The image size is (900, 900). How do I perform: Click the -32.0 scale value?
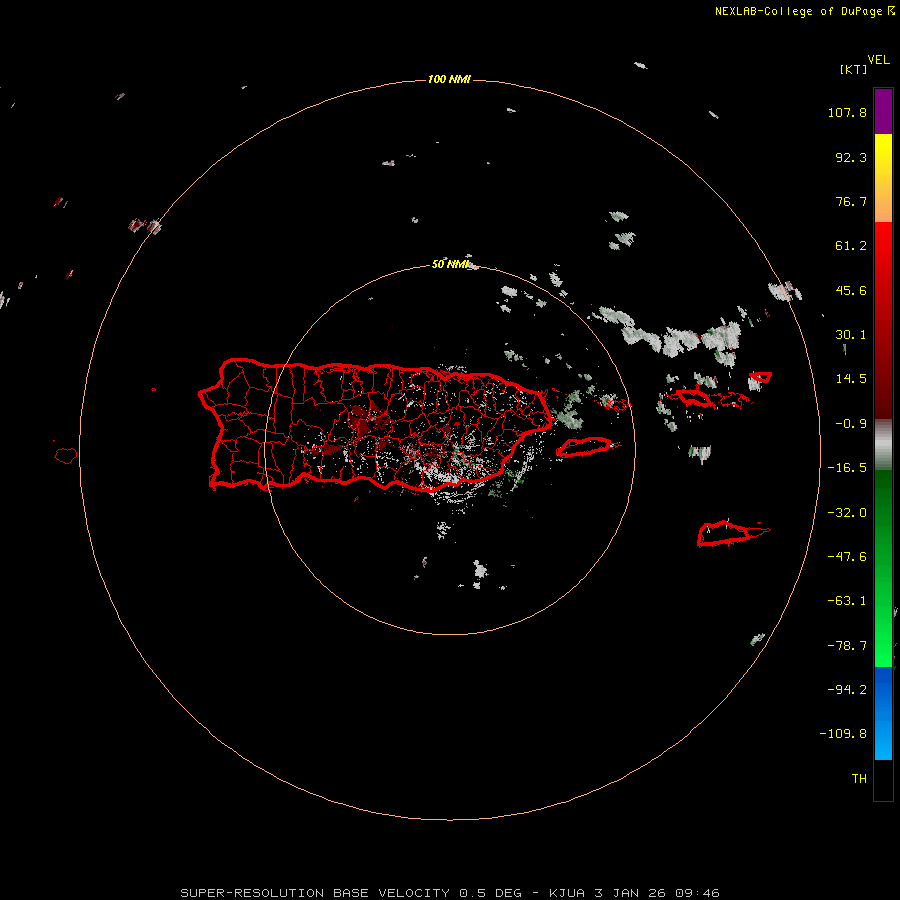click(847, 513)
